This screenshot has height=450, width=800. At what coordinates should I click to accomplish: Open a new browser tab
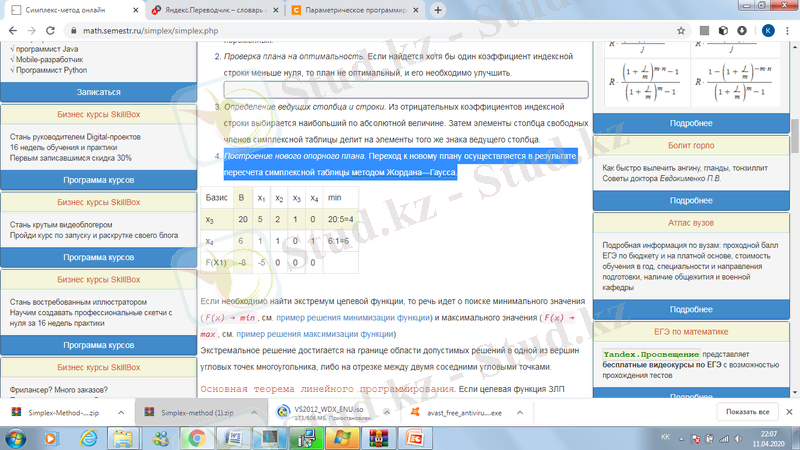point(438,10)
